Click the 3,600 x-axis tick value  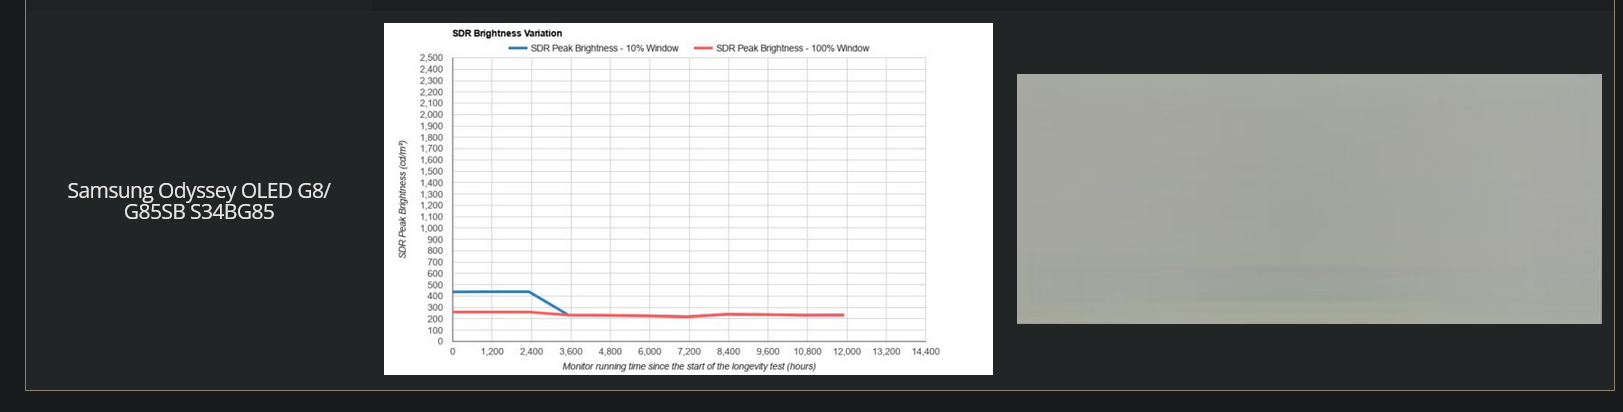[570, 352]
